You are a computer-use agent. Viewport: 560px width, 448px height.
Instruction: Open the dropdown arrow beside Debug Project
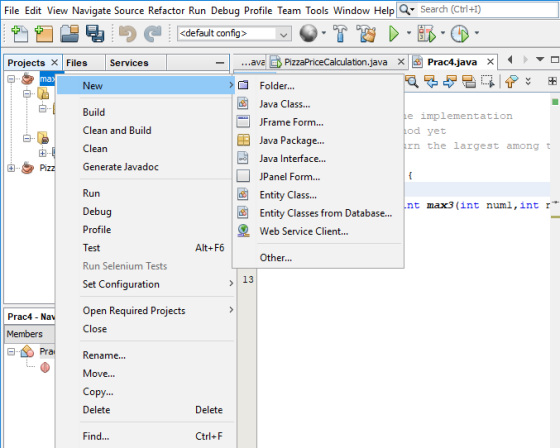click(x=442, y=33)
